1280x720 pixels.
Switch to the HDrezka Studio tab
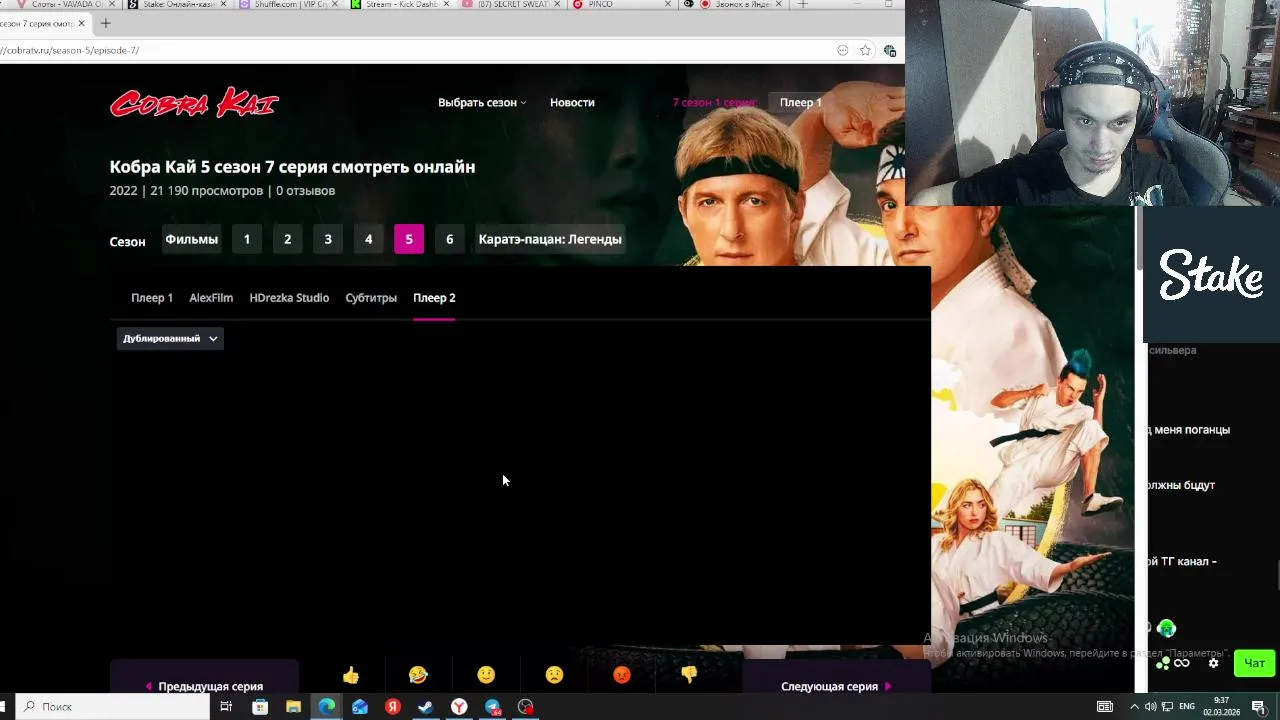point(289,298)
